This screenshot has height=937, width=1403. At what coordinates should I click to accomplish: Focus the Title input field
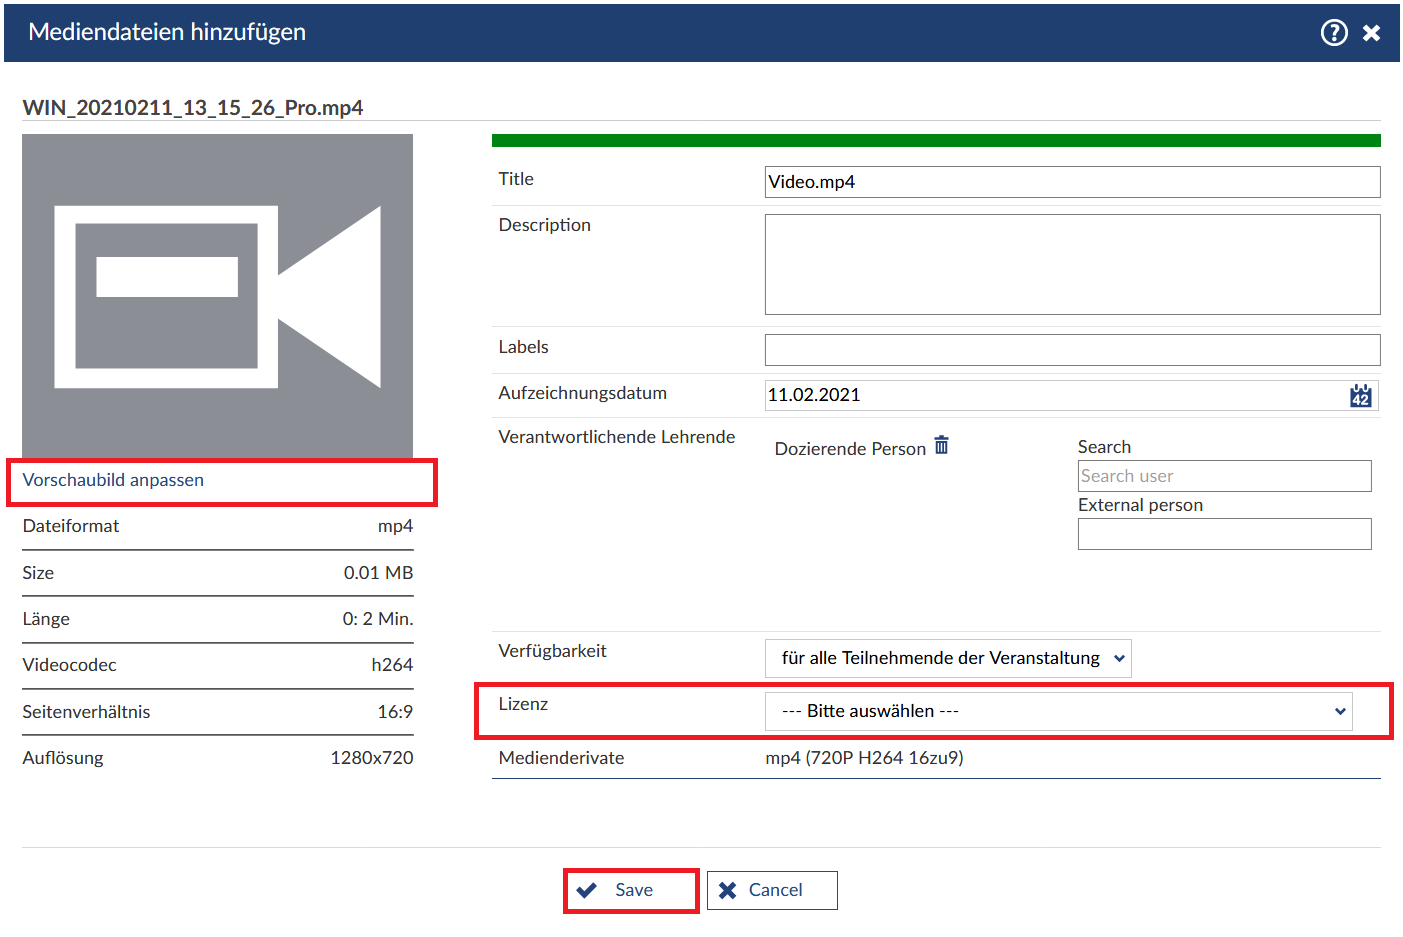tap(1071, 182)
